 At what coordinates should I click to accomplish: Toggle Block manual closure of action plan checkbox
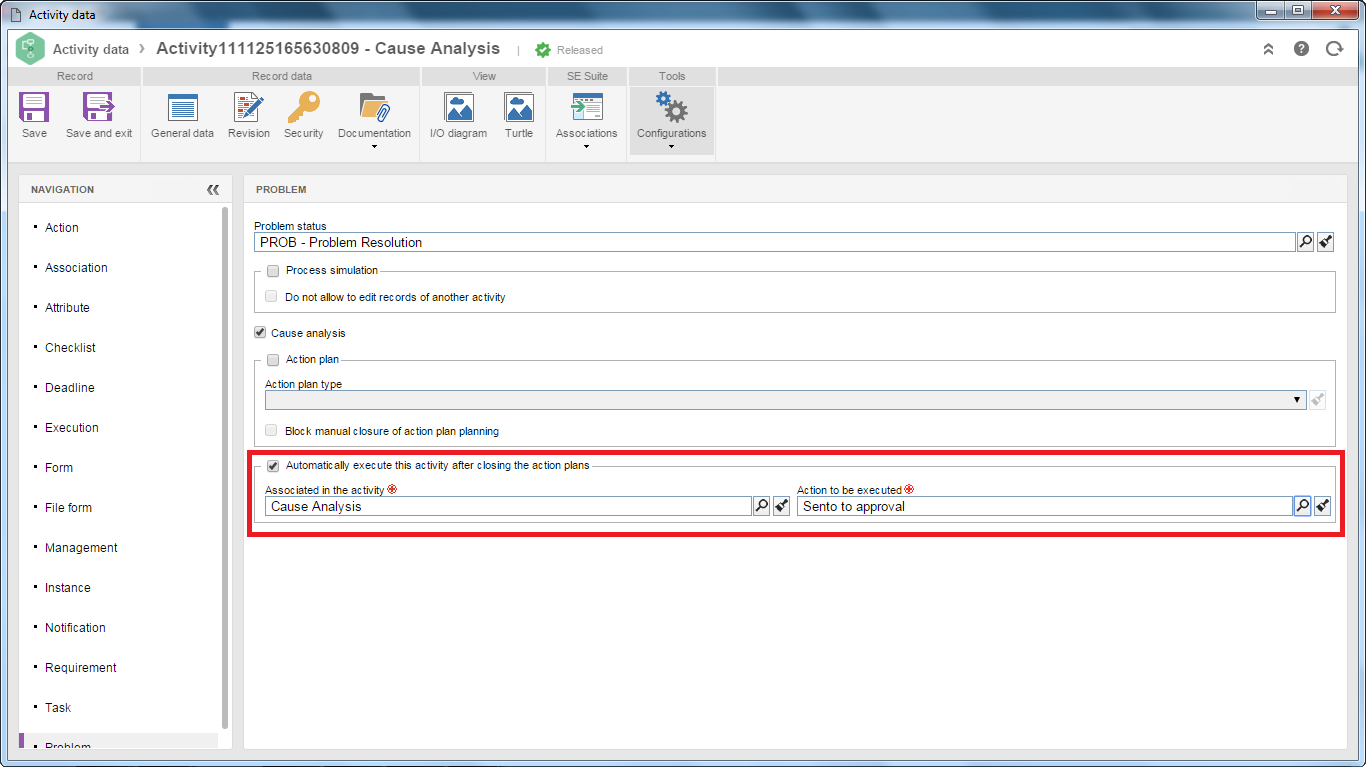(271, 431)
